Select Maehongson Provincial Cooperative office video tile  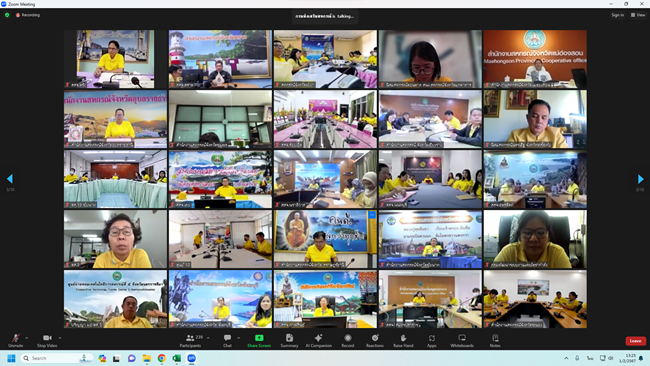click(535, 58)
